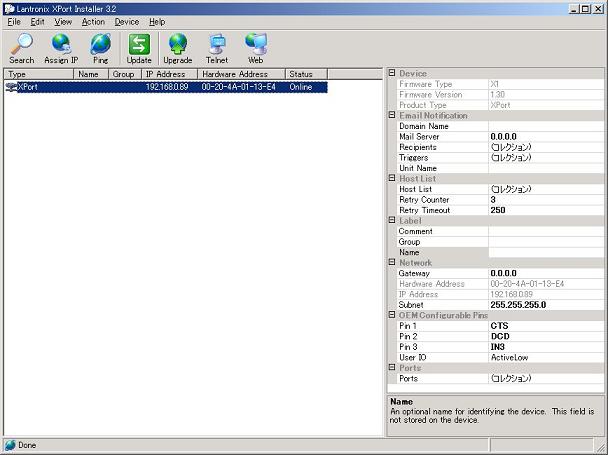Screen dimensions: 608x455
Task: Open Telnet from the toolbar
Action: tap(217, 48)
